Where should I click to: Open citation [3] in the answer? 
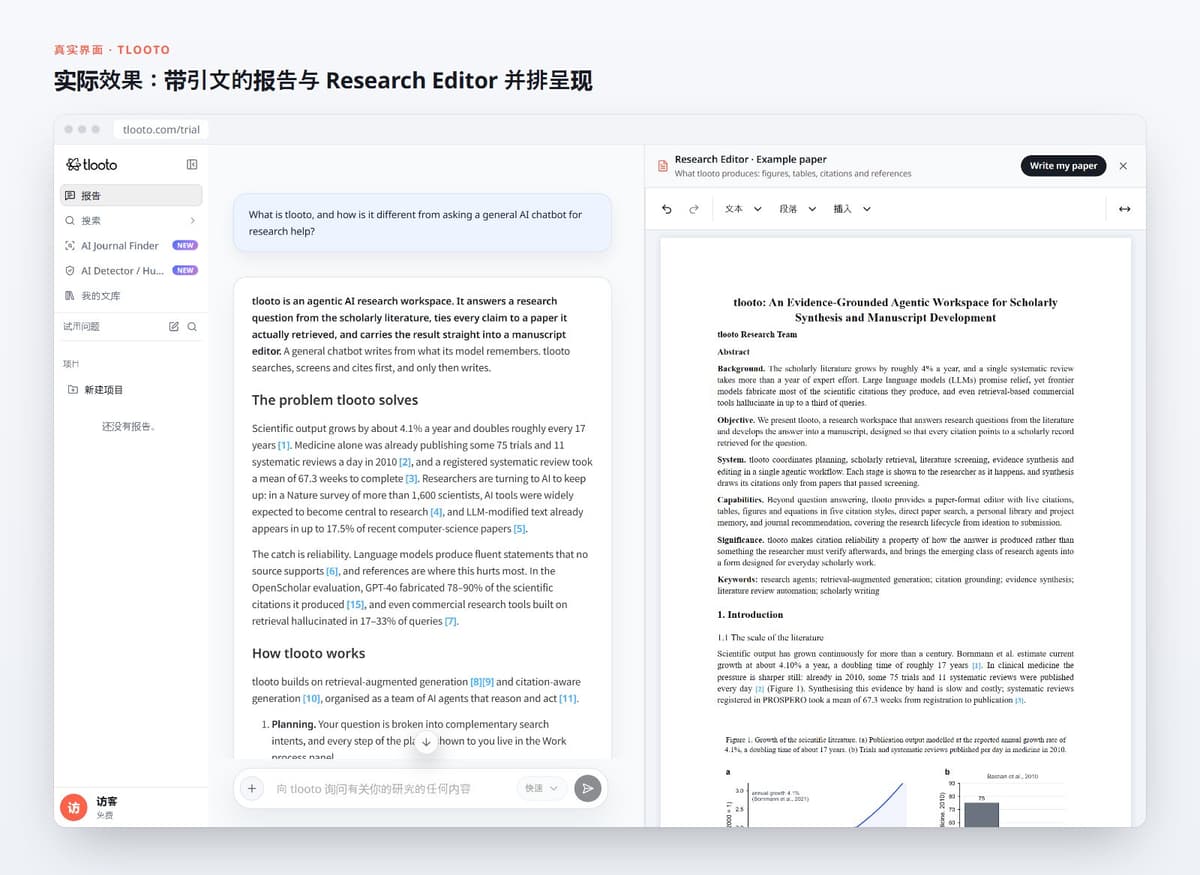coord(411,479)
